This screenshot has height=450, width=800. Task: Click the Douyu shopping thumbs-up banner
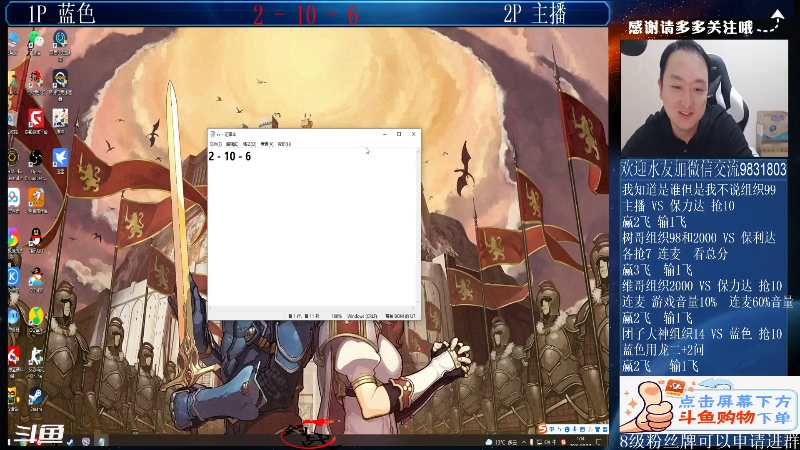pyautogui.click(x=709, y=405)
